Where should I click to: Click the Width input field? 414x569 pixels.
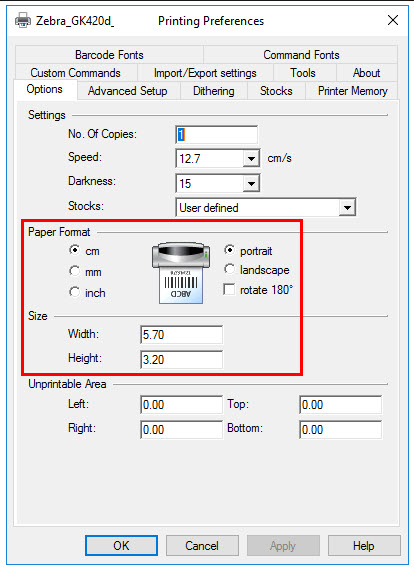click(181, 334)
